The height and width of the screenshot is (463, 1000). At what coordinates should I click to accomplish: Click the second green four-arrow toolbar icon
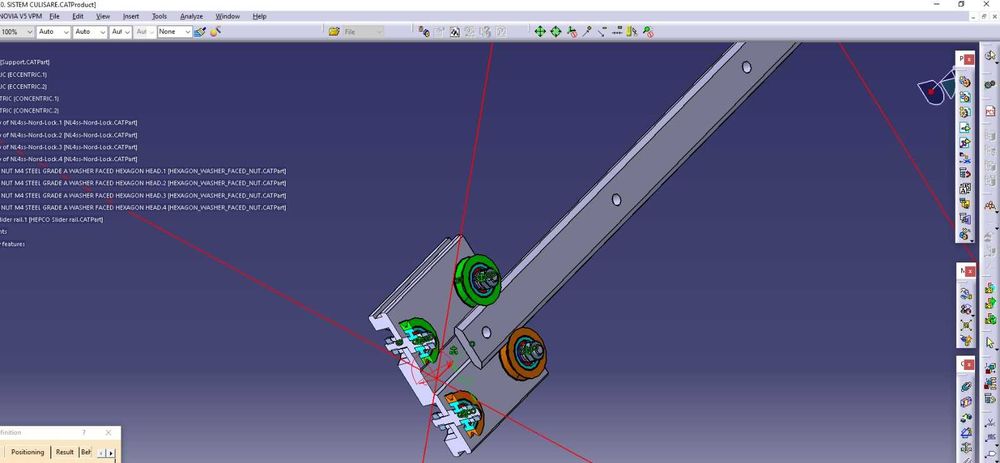point(555,31)
